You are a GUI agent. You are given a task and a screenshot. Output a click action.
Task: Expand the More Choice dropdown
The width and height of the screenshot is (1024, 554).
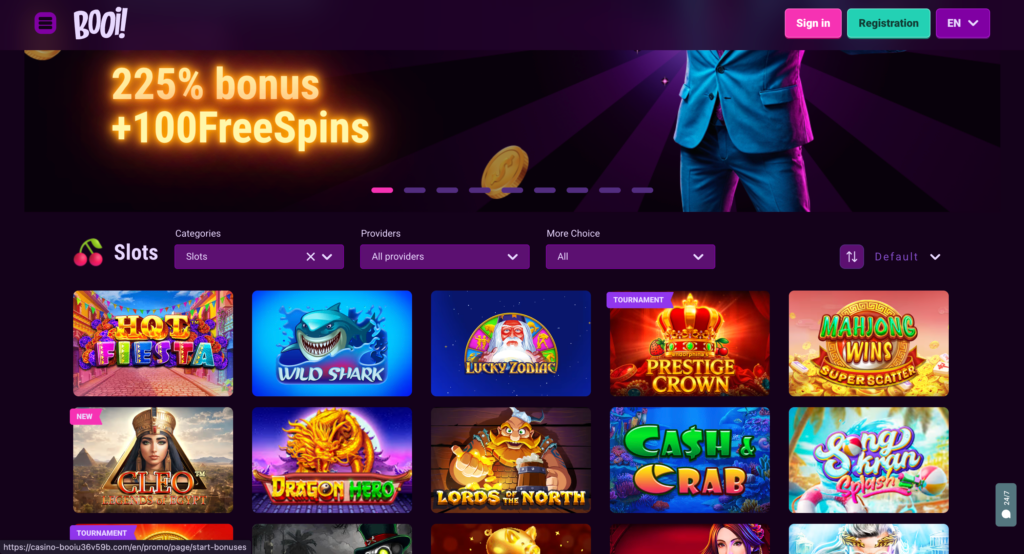click(630, 257)
